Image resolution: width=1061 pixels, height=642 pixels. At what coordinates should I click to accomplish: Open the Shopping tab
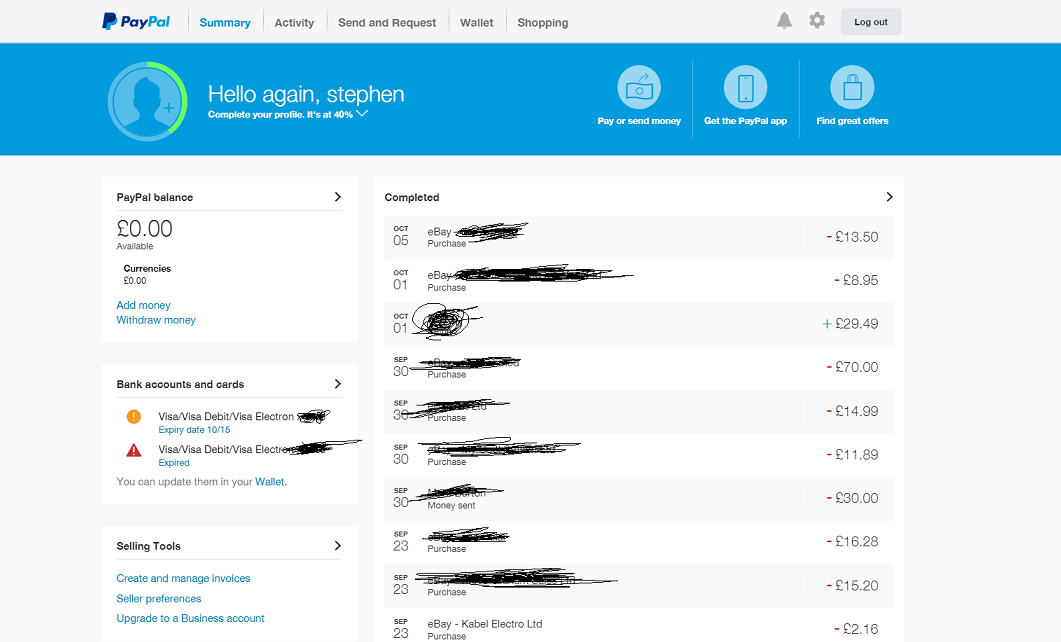543,22
